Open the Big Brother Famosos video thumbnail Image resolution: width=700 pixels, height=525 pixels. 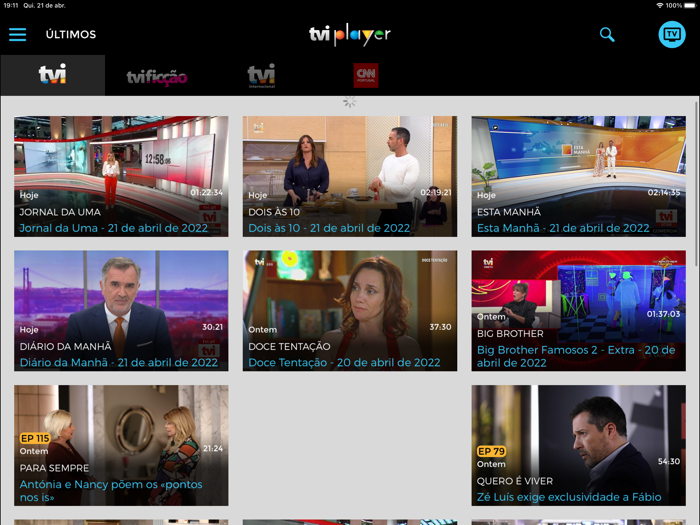pyautogui.click(x=579, y=311)
